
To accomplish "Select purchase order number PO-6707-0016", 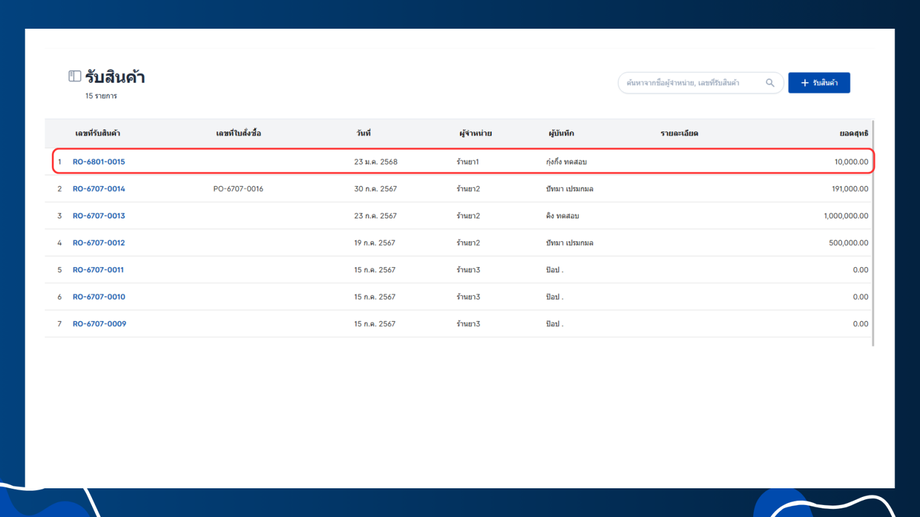I will (238, 189).
